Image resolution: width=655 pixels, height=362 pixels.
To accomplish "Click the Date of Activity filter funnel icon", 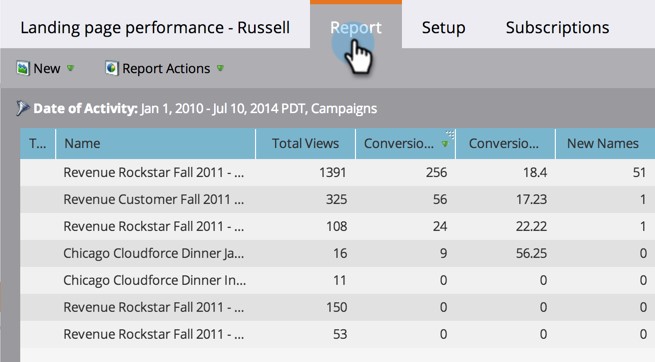I will 23,108.
